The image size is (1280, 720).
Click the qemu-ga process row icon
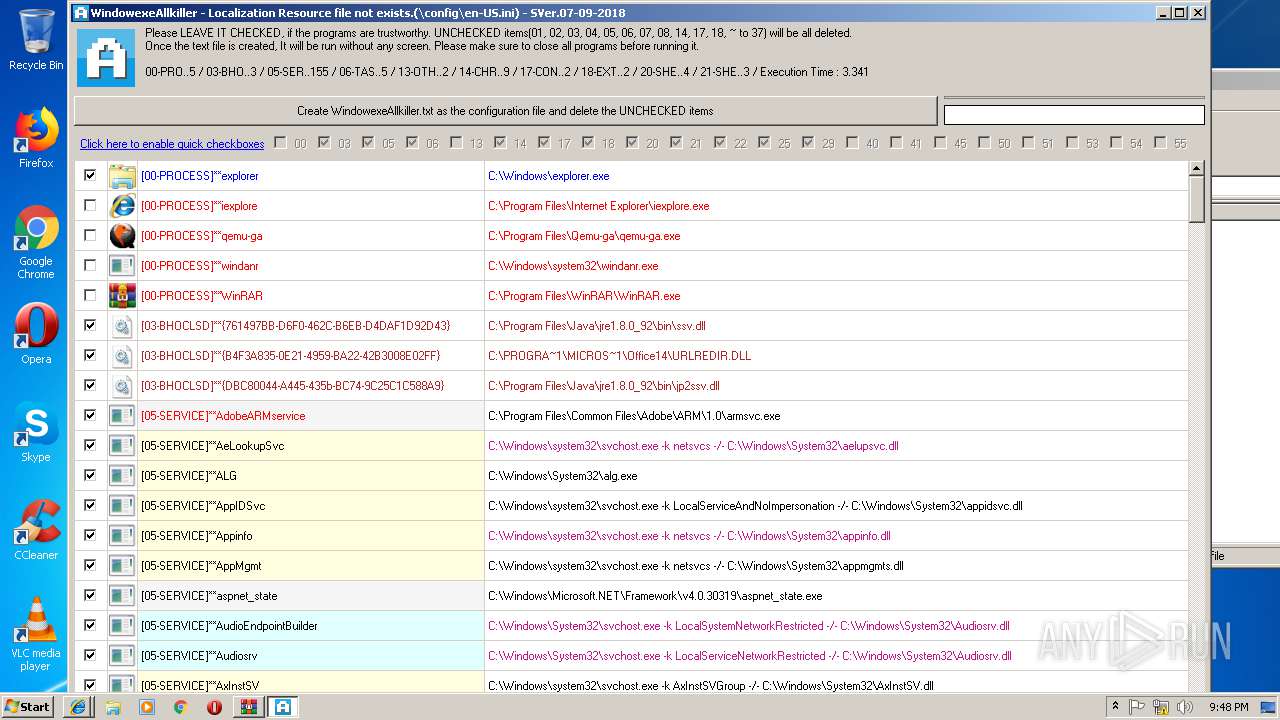pyautogui.click(x=122, y=236)
